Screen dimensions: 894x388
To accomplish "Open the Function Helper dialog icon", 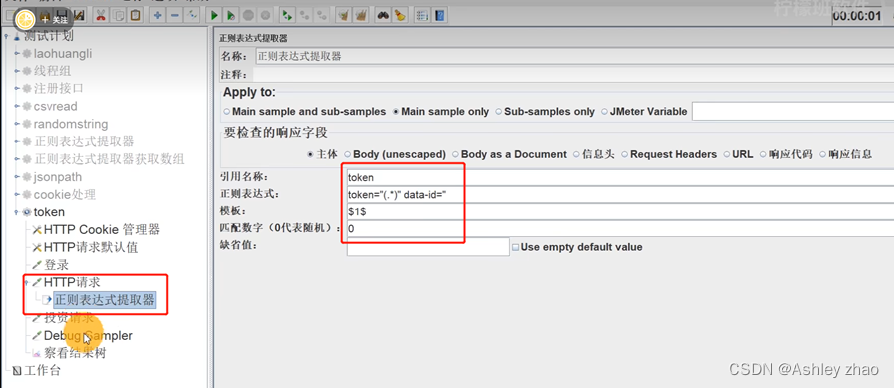I will pyautogui.click(x=422, y=15).
